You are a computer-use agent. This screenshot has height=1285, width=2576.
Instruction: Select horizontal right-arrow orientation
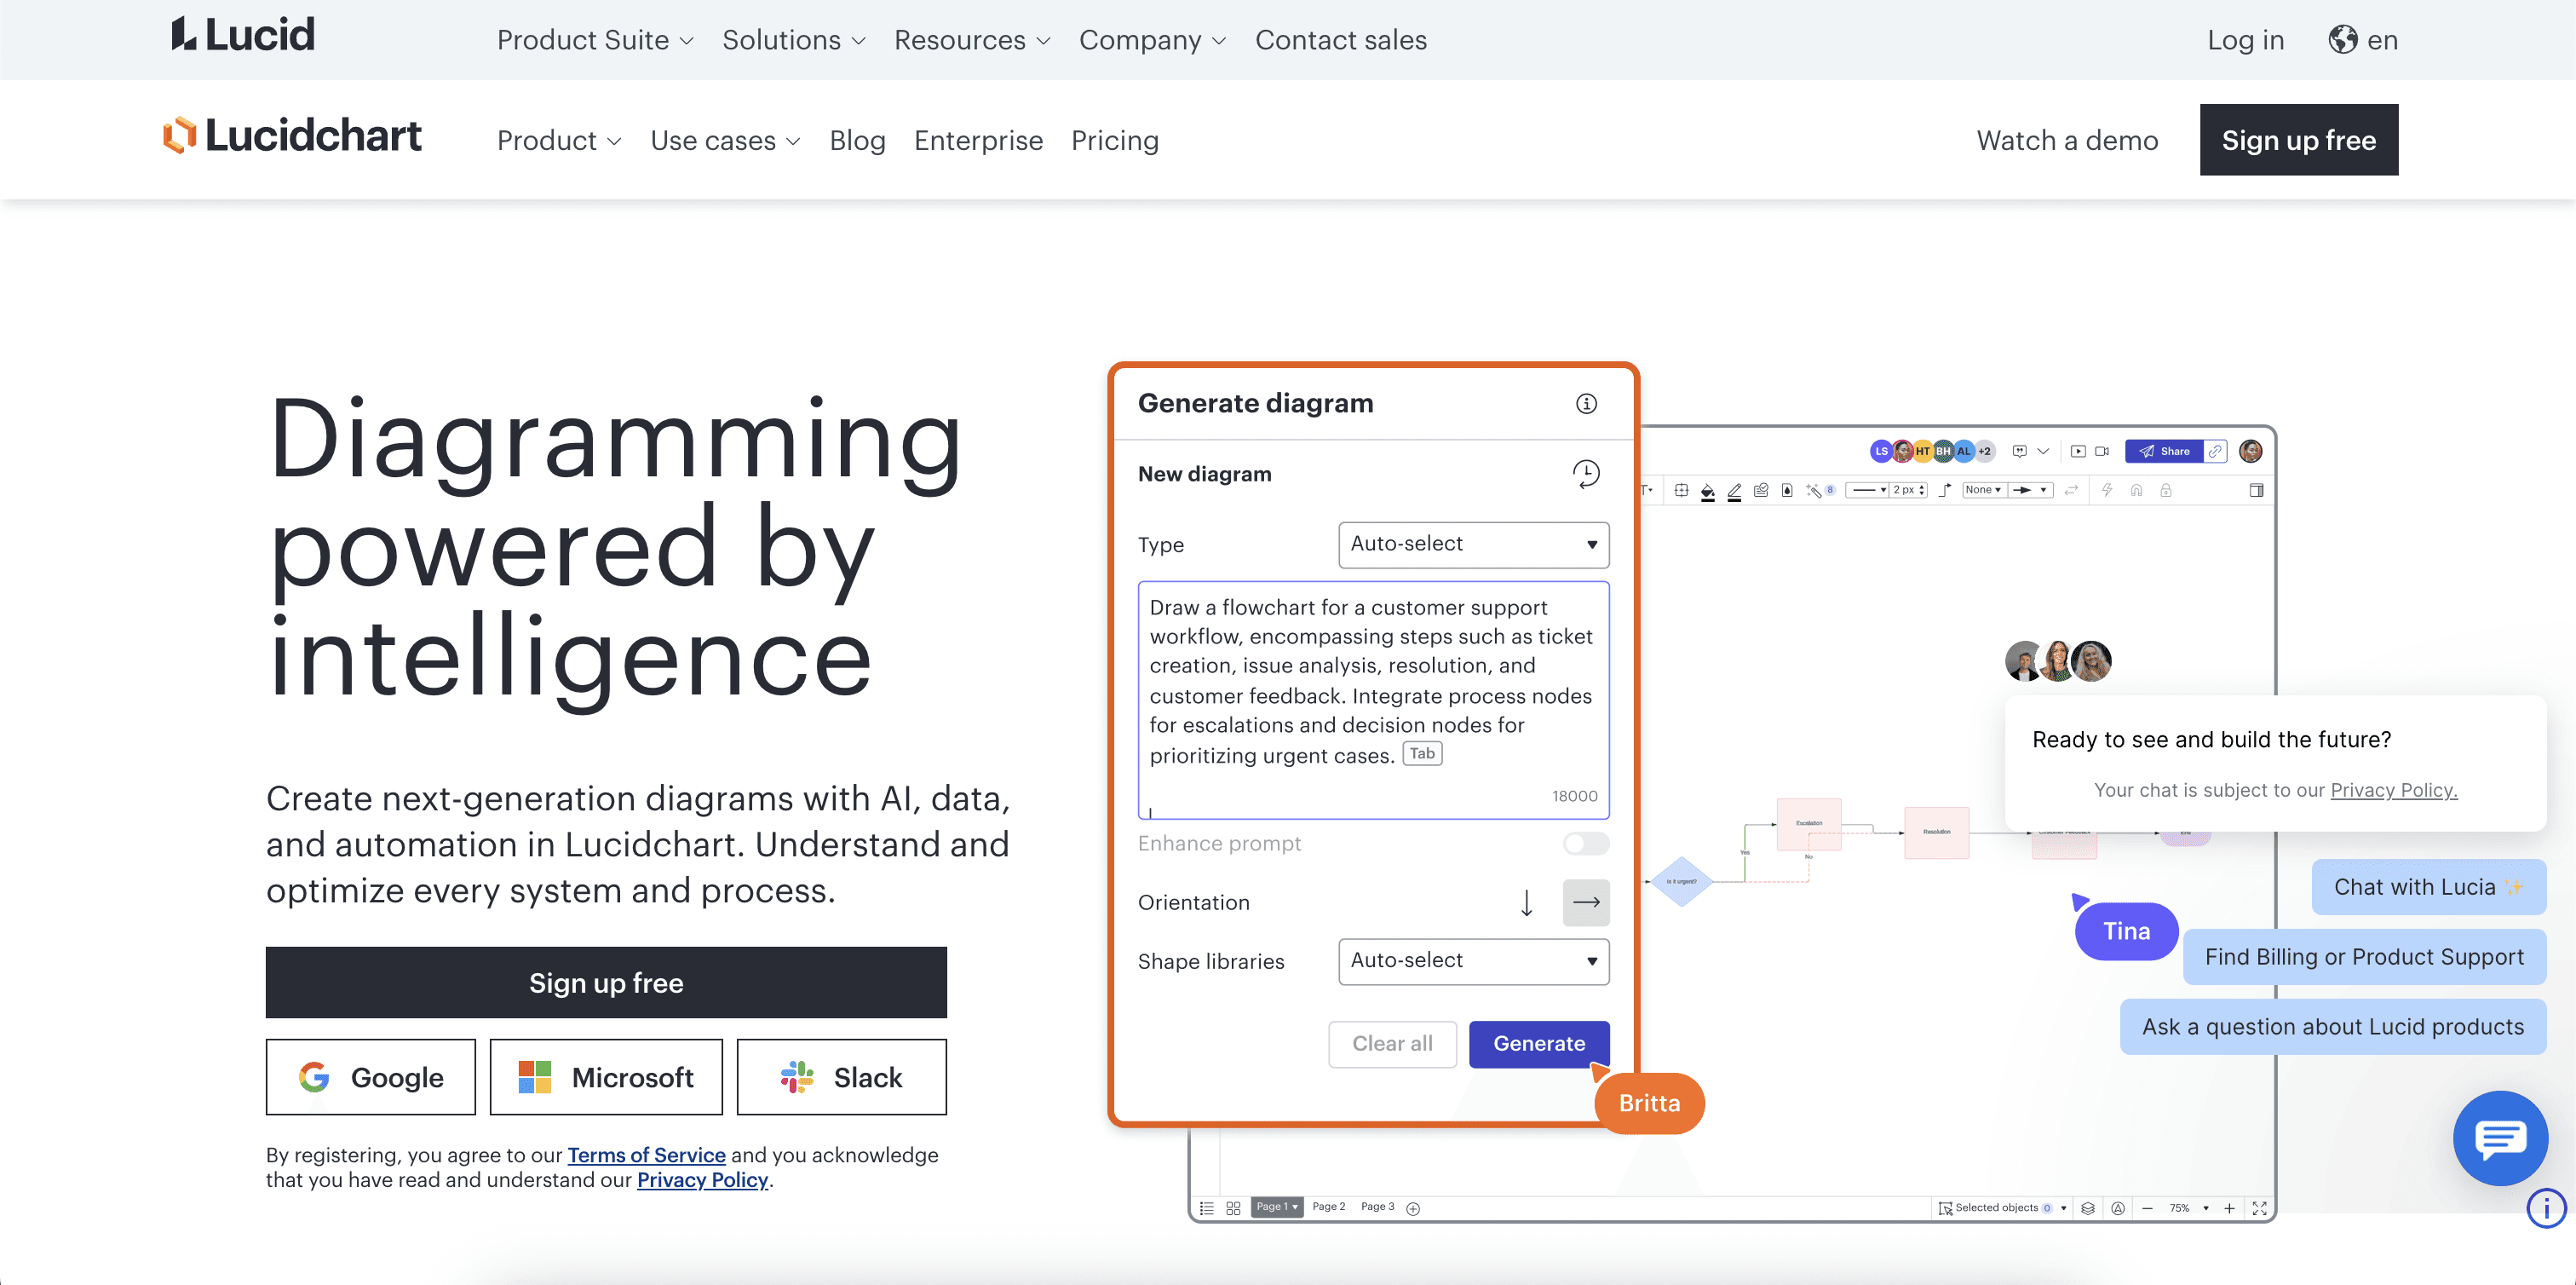pos(1586,903)
